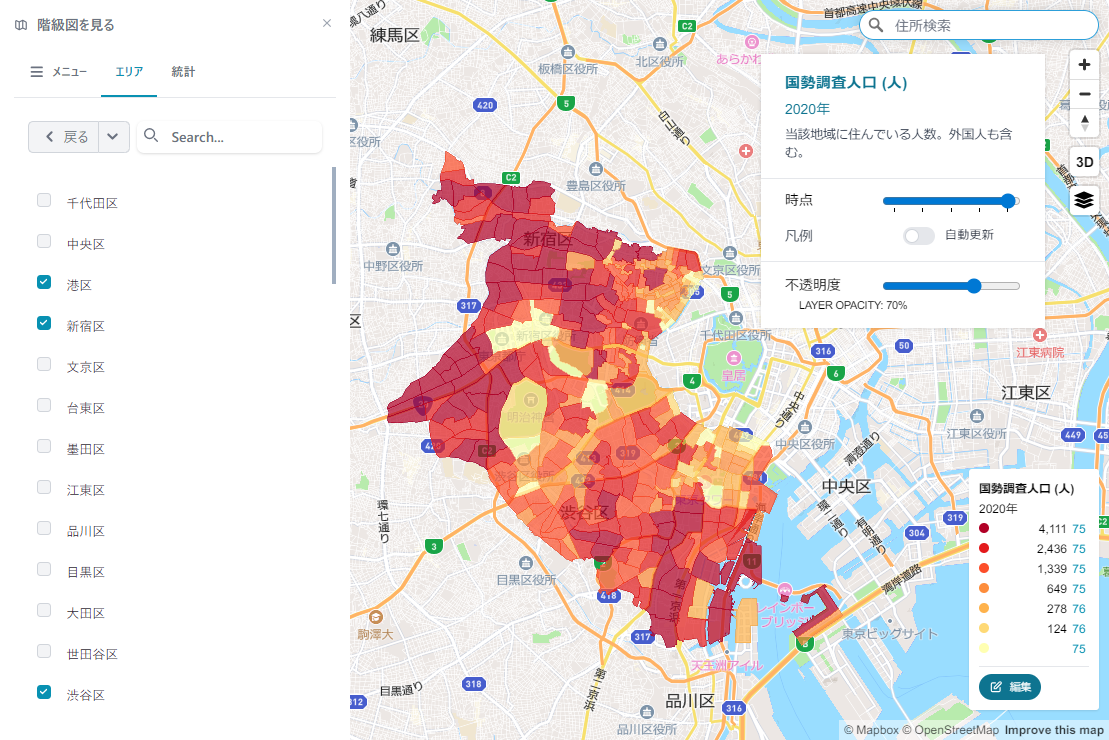Image resolution: width=1109 pixels, height=740 pixels.
Task: Click the 時点 time slider handle
Action: coord(1009,201)
